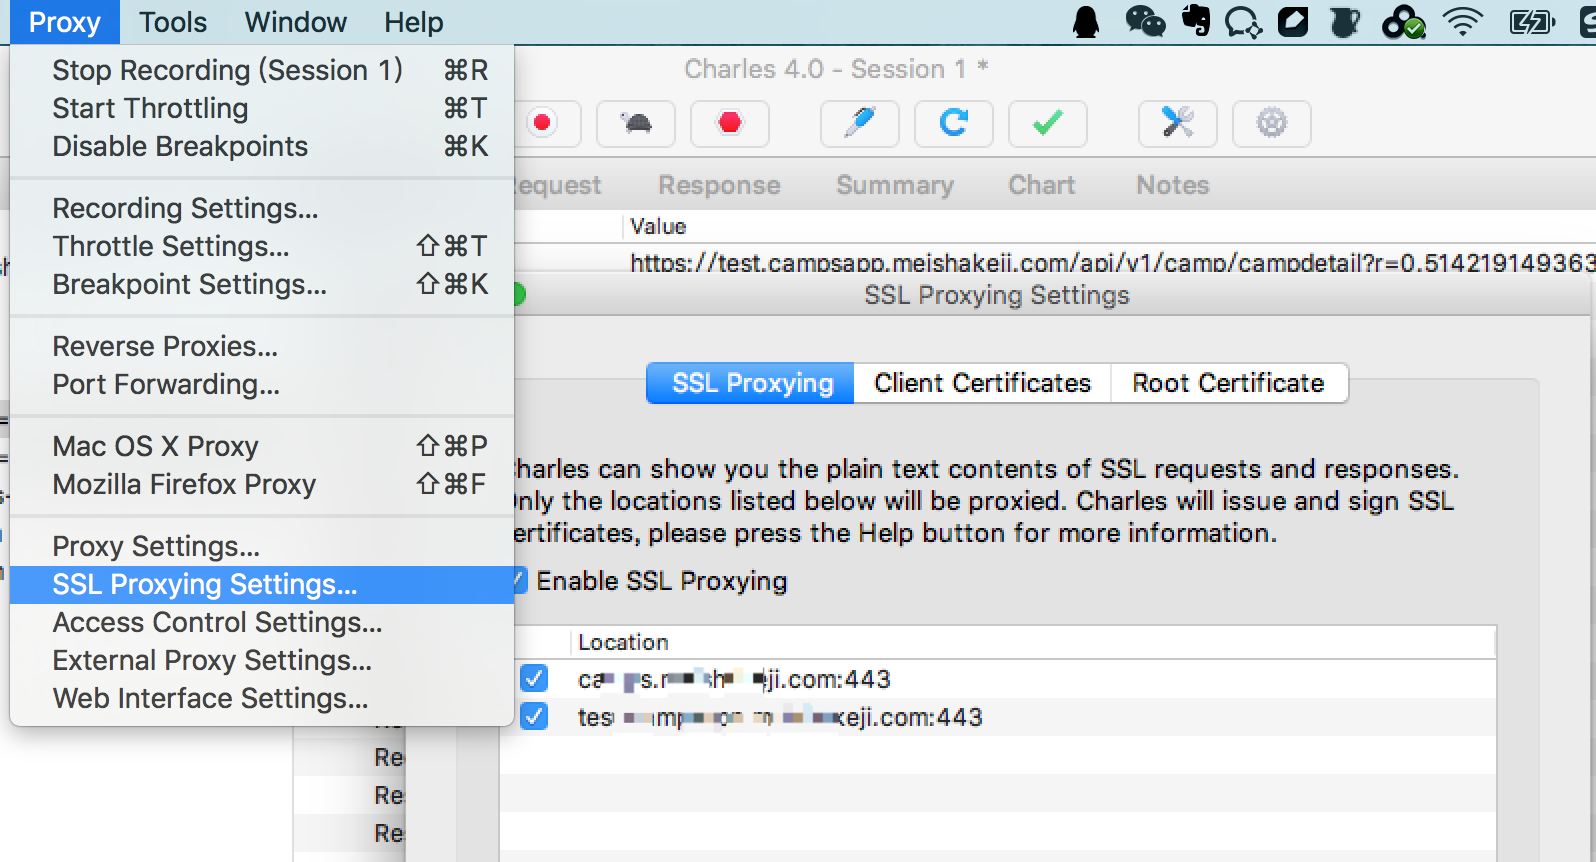Viewport: 1596px width, 862px height.
Task: Open Recording Settings...
Action: tap(262, 208)
